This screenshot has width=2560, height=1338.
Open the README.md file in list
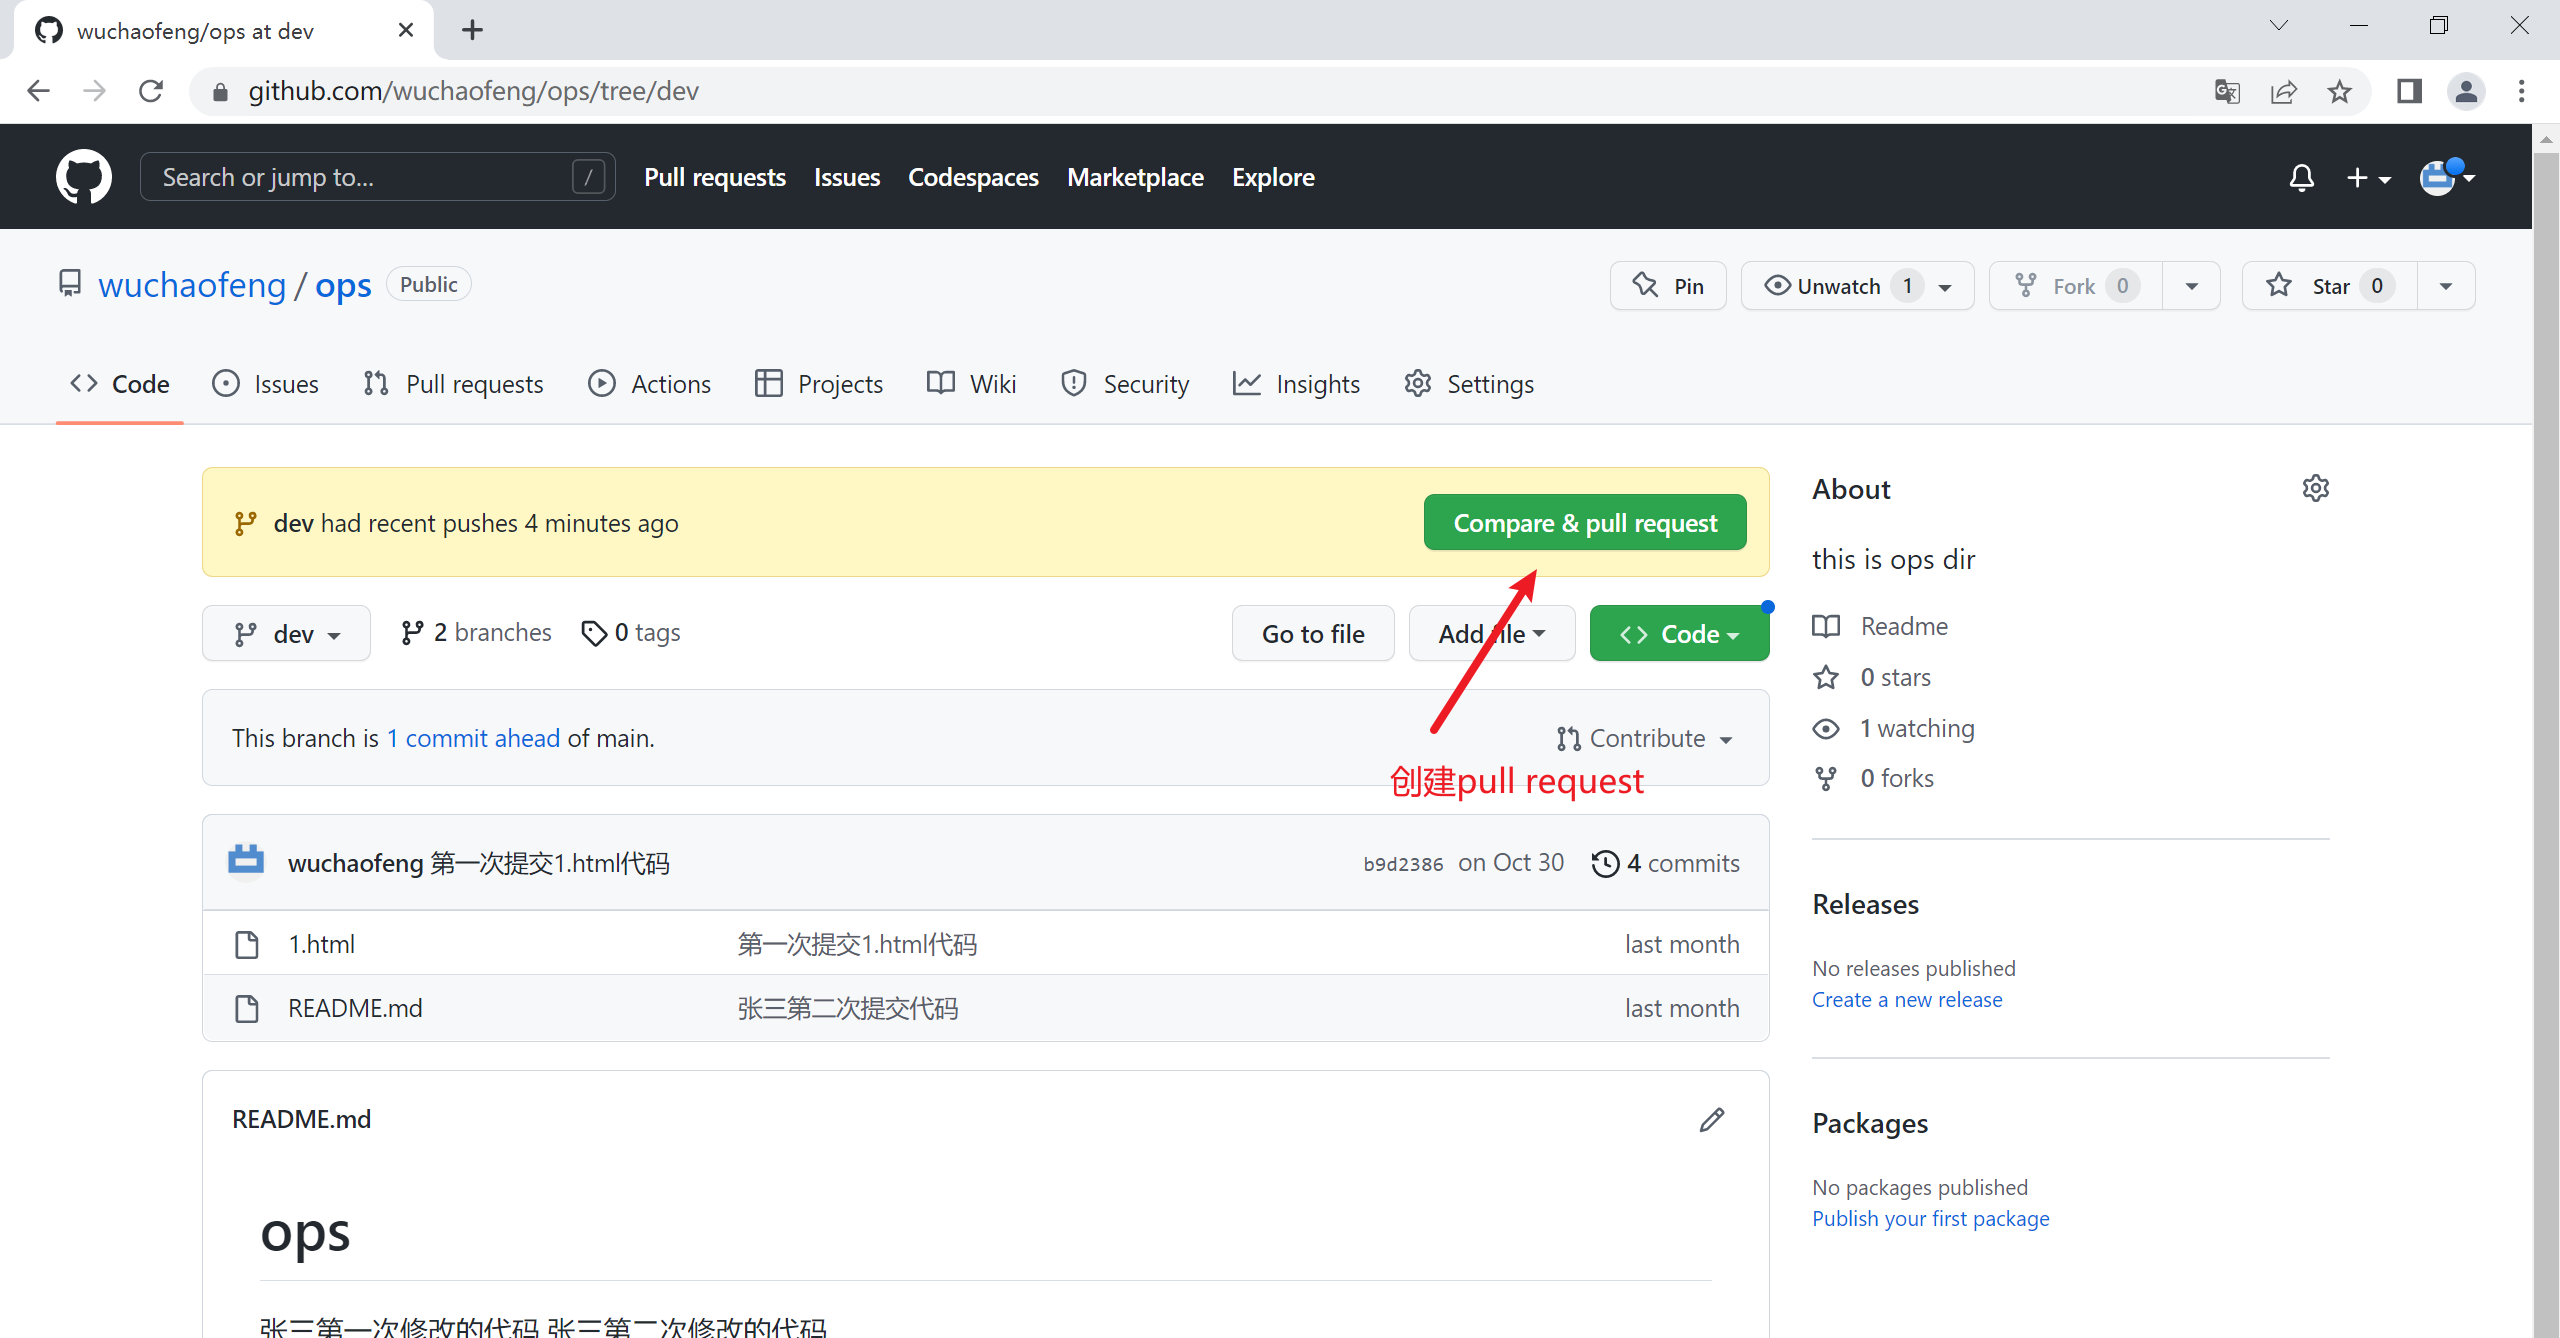coord(355,1008)
